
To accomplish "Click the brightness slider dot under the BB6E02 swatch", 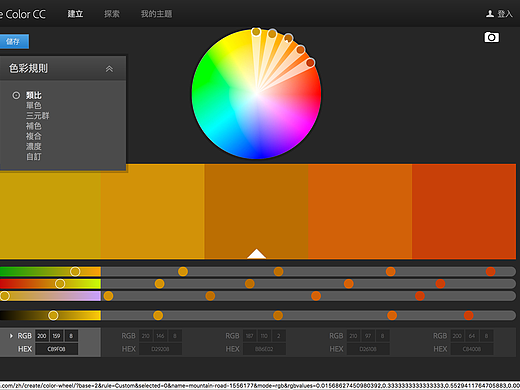I will (278, 315).
